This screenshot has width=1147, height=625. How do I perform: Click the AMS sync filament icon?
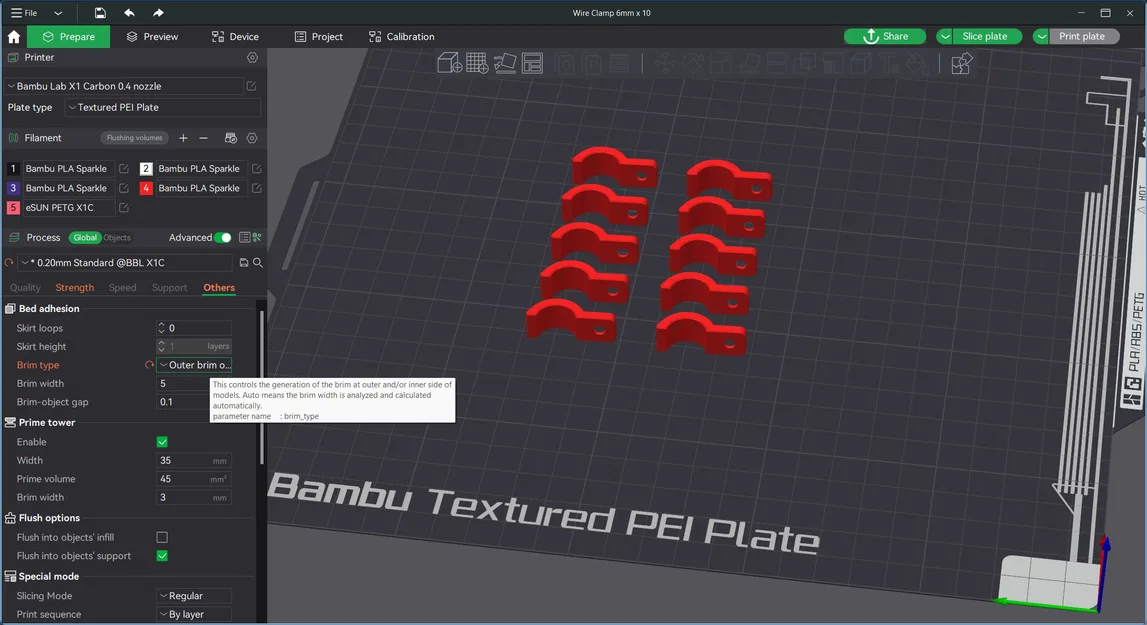pos(230,138)
